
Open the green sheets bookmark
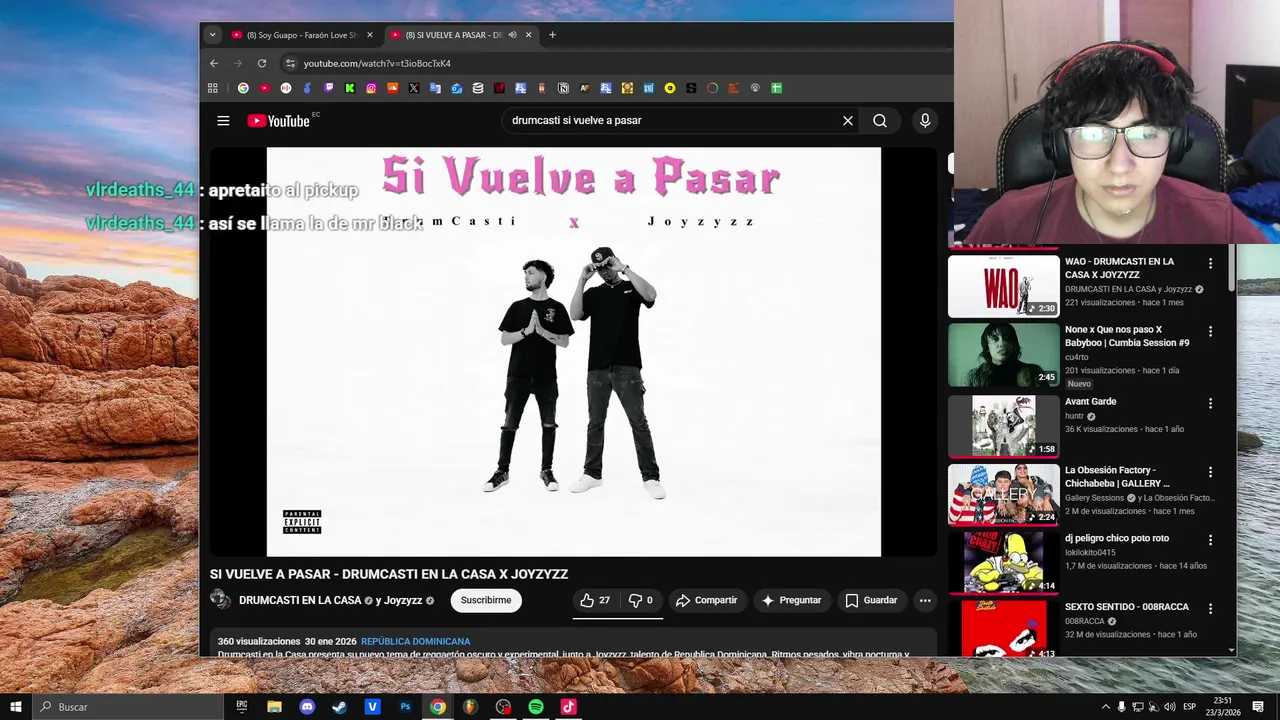776,88
